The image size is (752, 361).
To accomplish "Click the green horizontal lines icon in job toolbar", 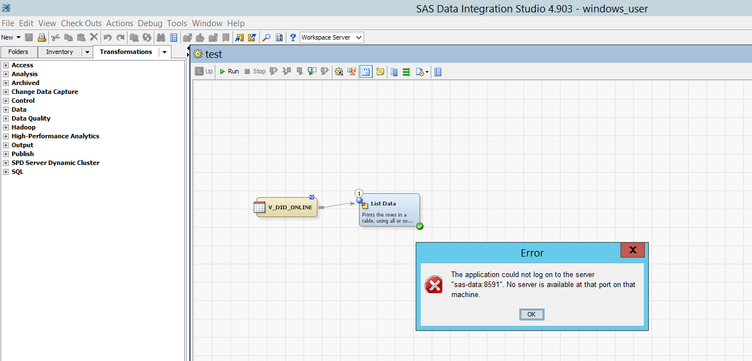I will [x=406, y=71].
